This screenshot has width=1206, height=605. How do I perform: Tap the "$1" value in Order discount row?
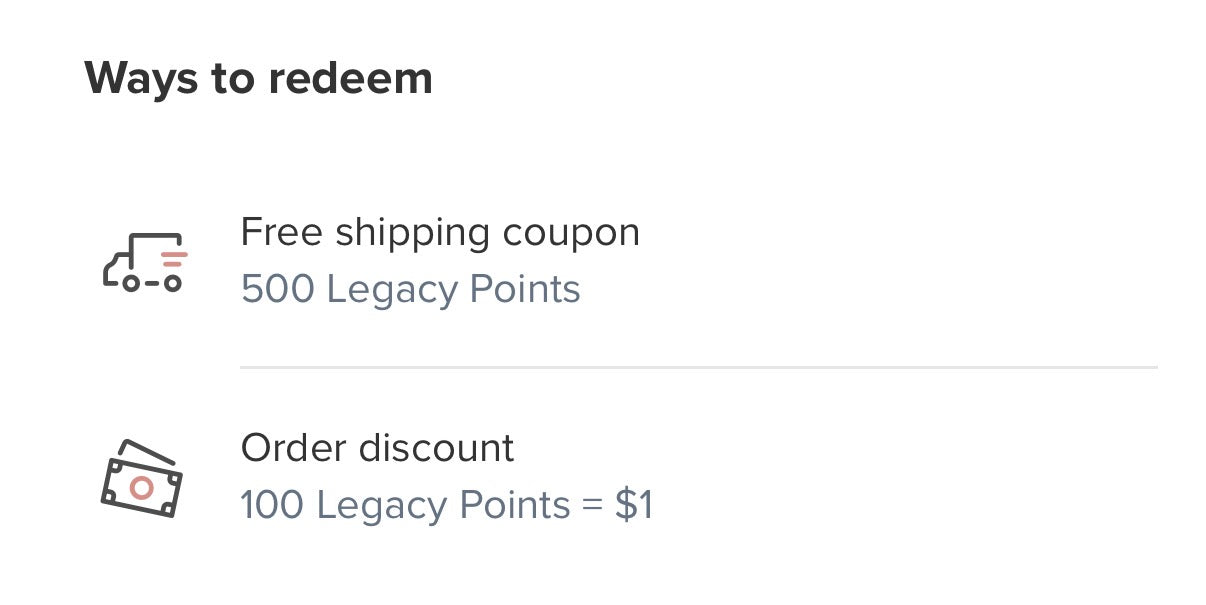(633, 505)
